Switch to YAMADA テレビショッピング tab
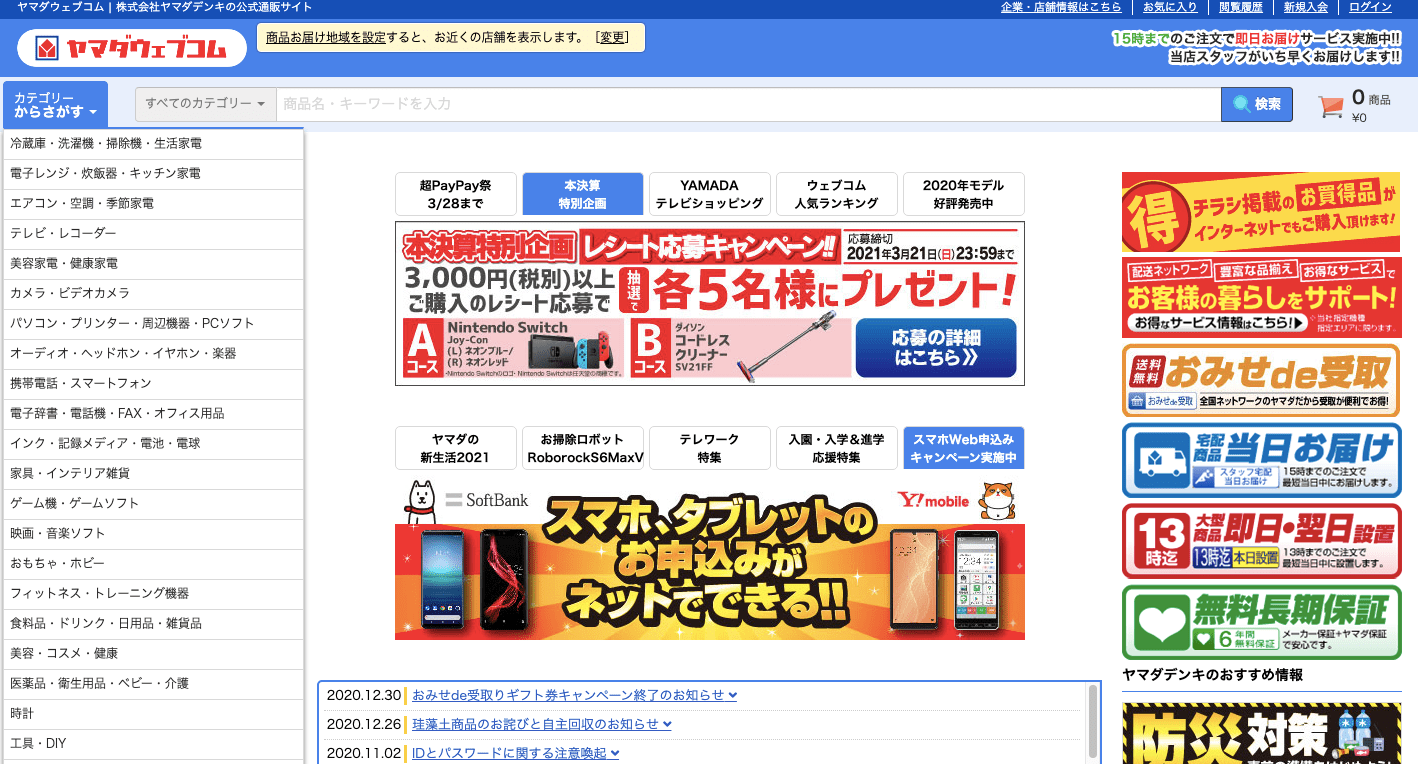The height and width of the screenshot is (764, 1418). 710,194
